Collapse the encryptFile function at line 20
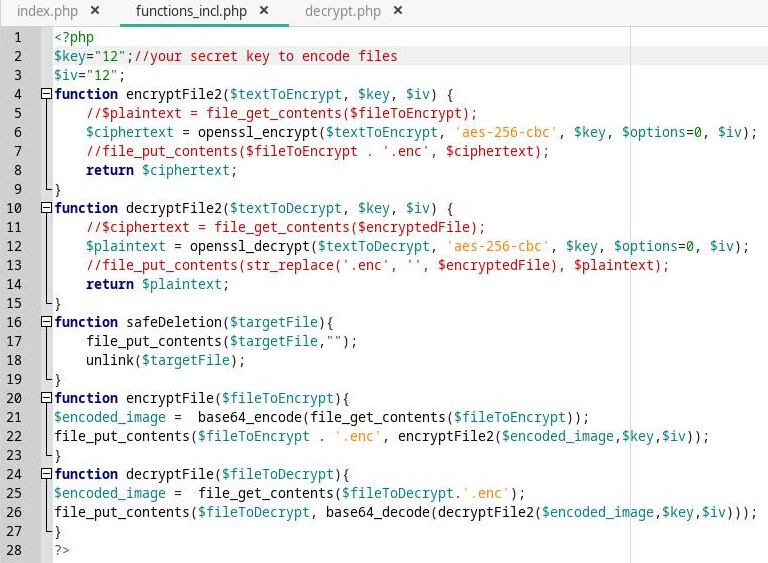The image size is (768, 563). point(45,398)
